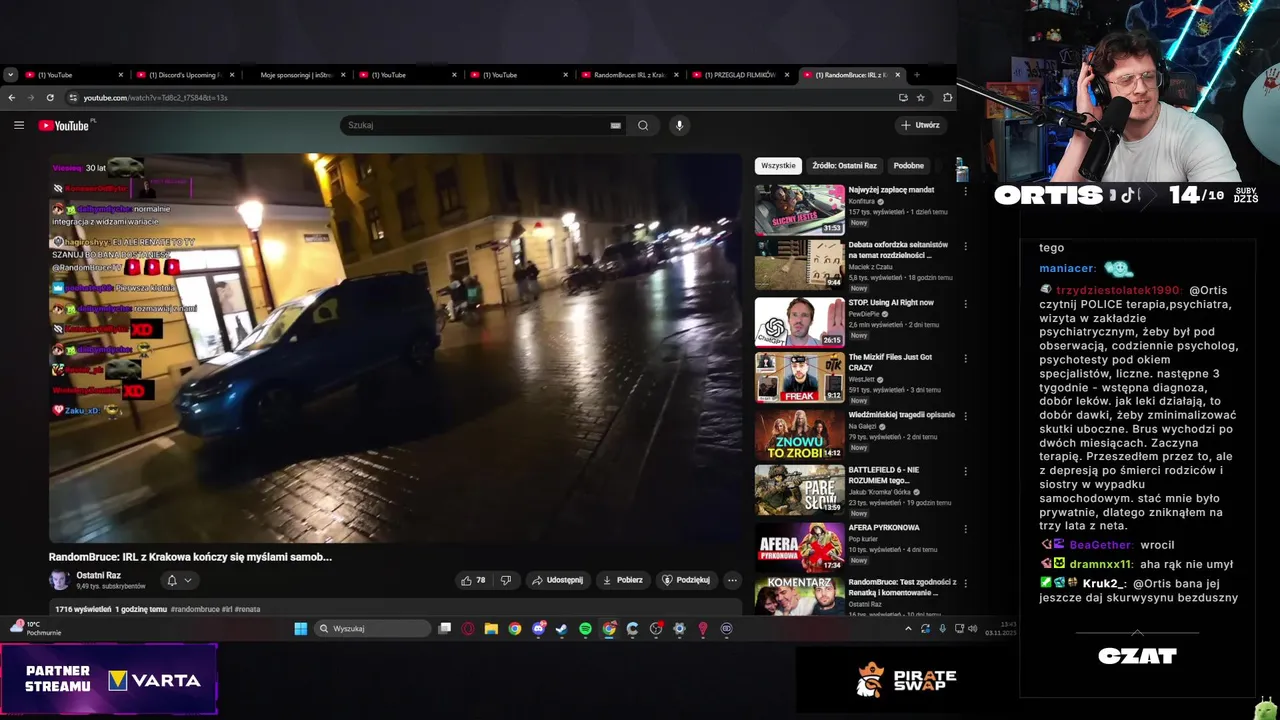Viewport: 1280px width, 720px height.
Task: Reload the page in the browser
Action: pyautogui.click(x=50, y=97)
